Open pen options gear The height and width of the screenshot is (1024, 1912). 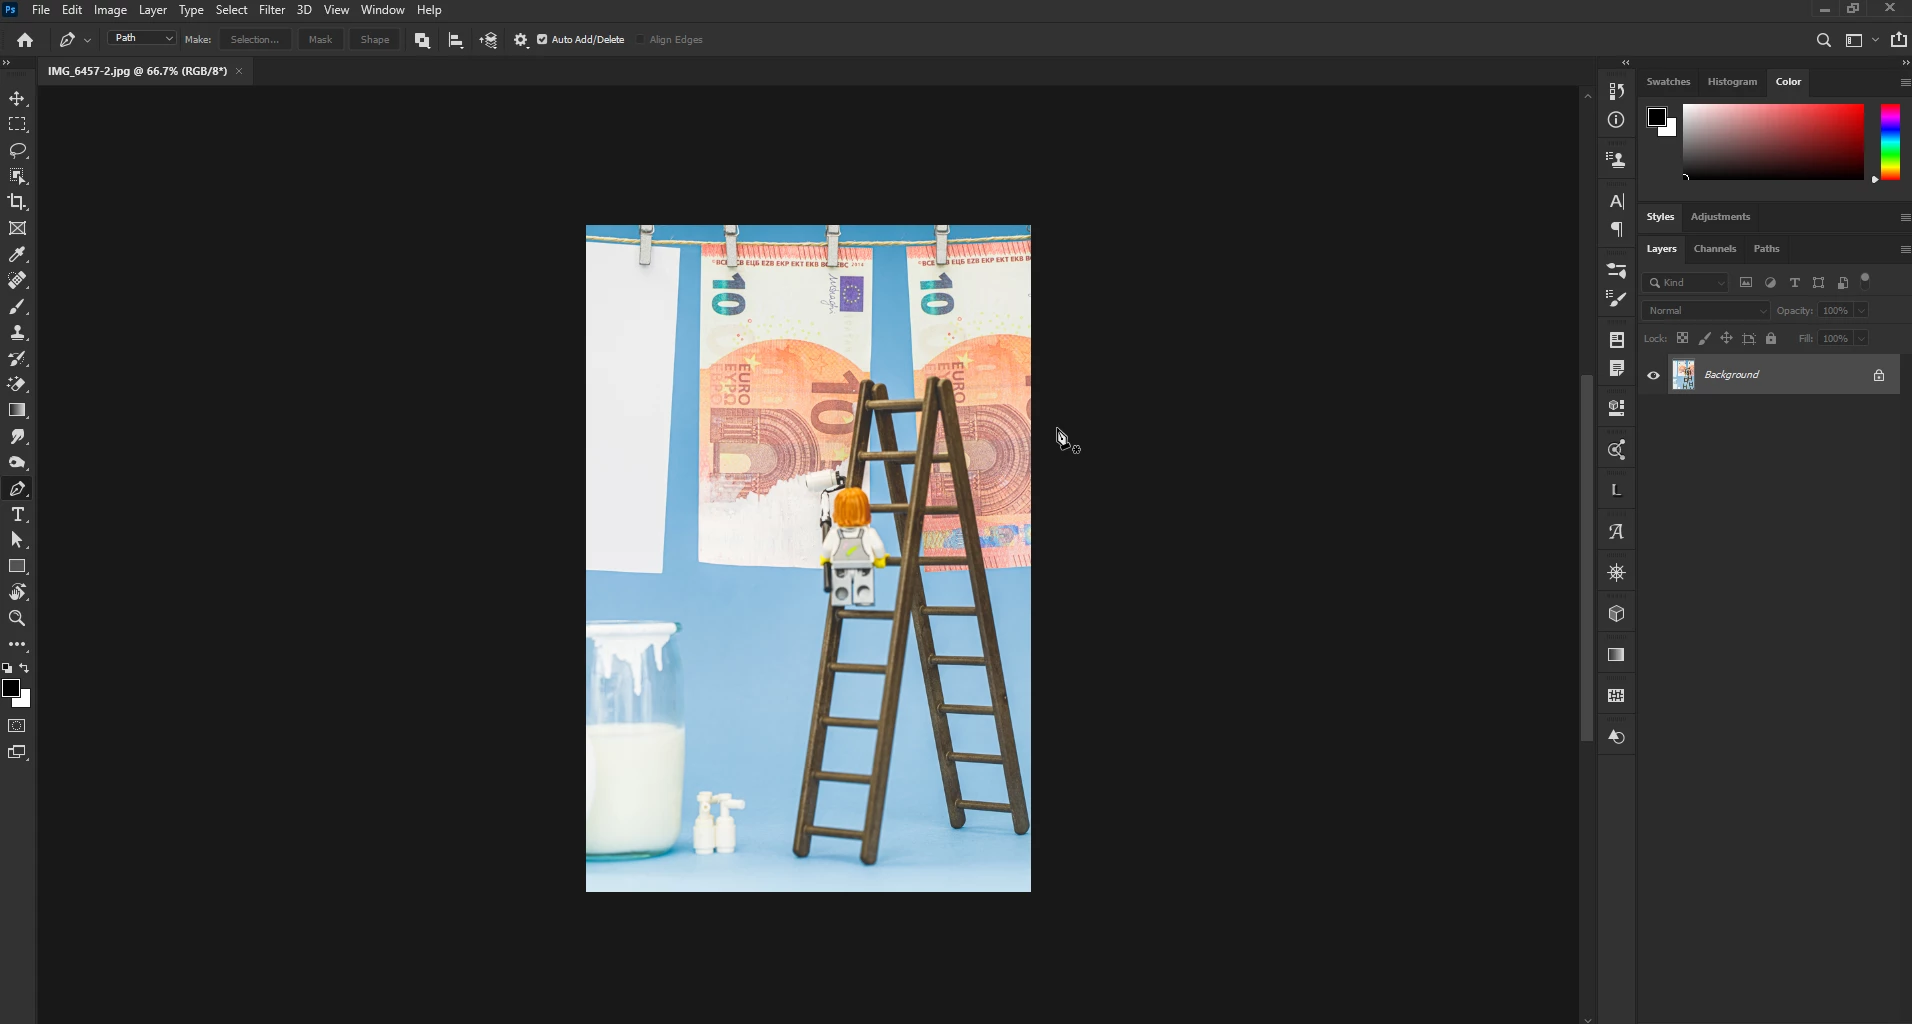pyautogui.click(x=521, y=40)
